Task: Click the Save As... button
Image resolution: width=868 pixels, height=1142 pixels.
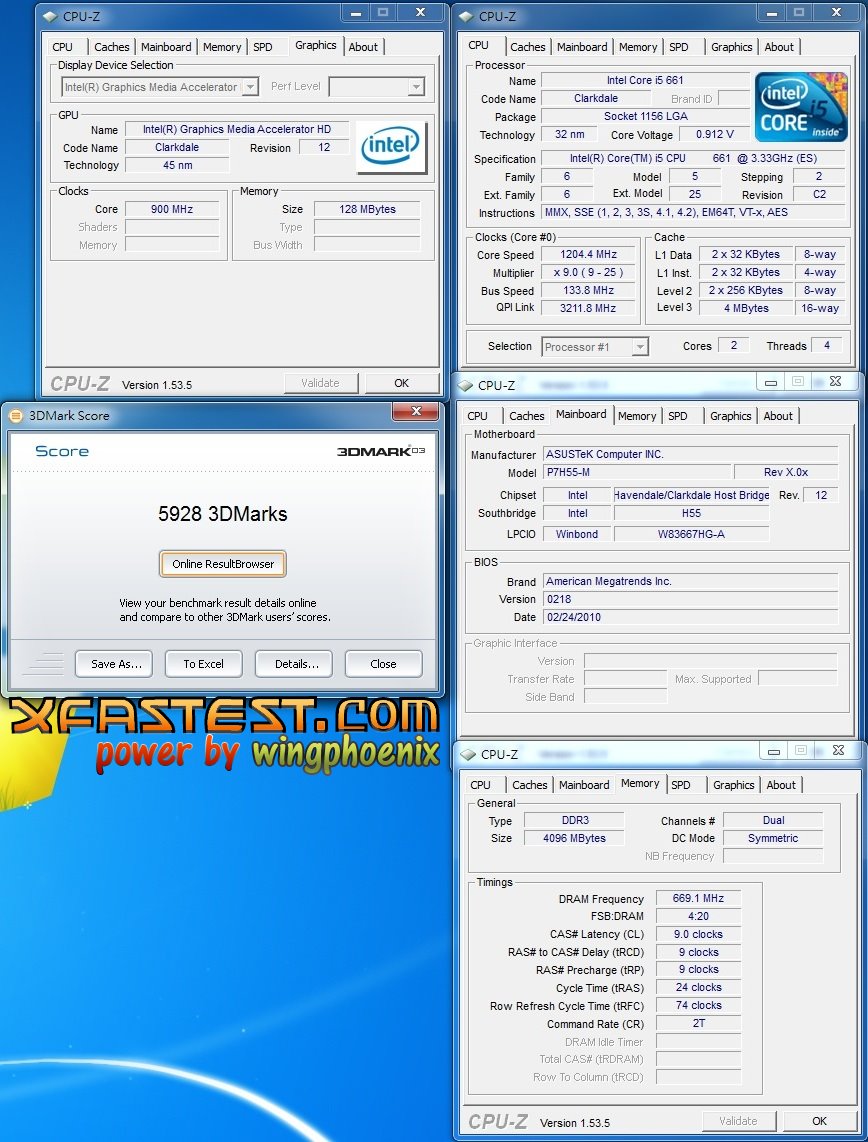Action: coord(114,664)
